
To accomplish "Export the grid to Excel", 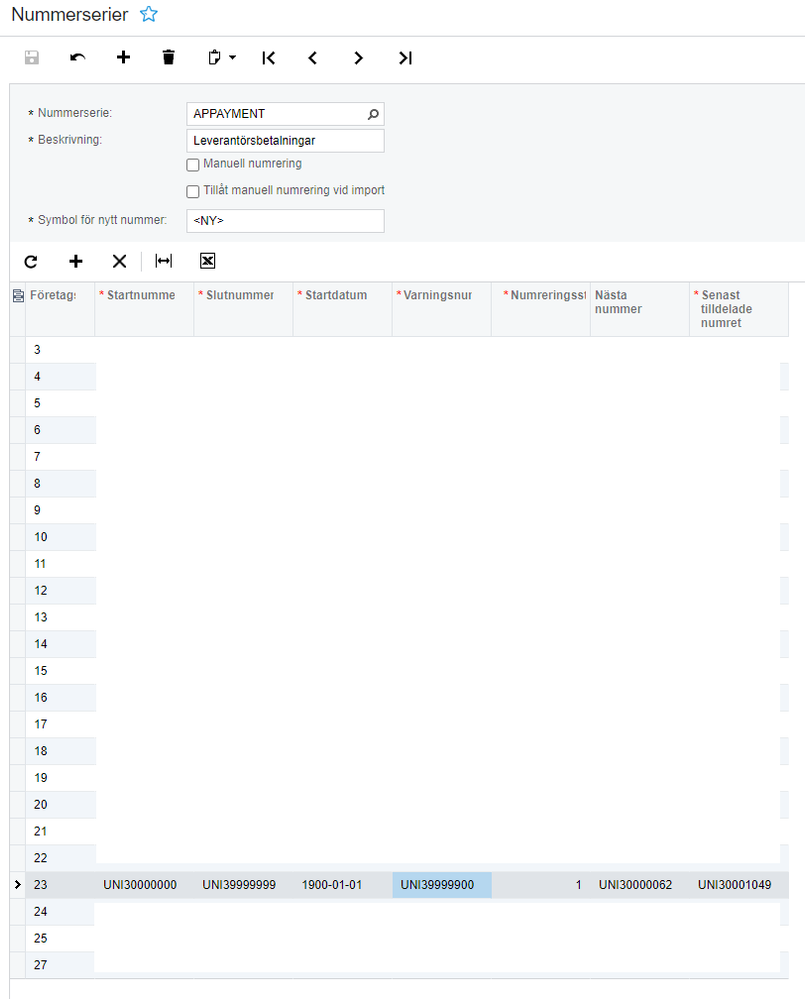I will point(208,261).
